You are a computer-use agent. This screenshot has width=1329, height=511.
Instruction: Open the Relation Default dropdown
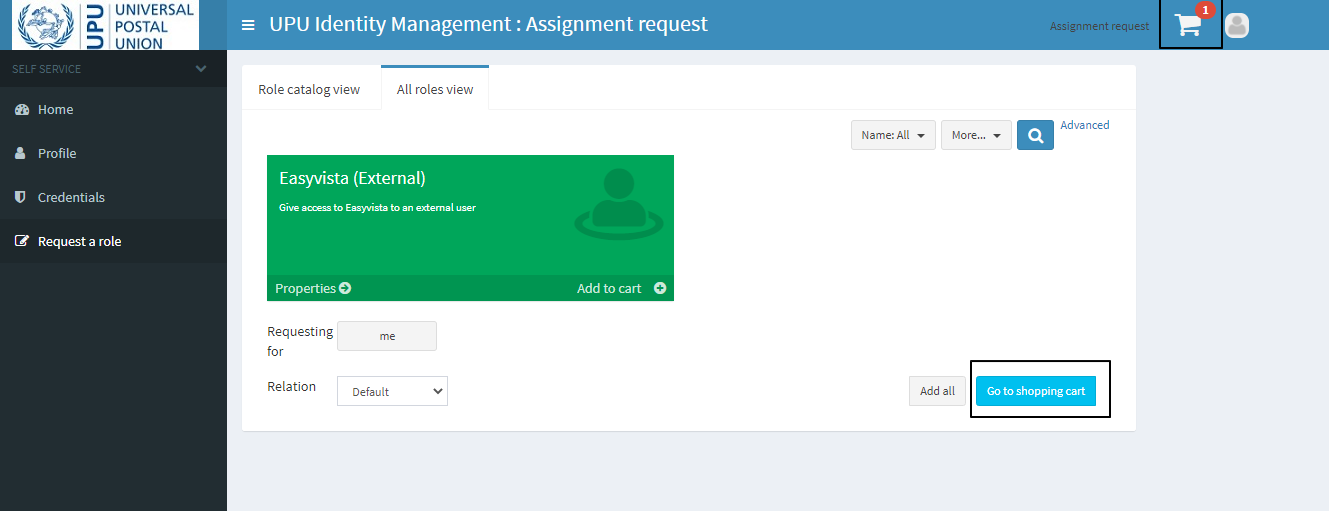[x=392, y=391]
